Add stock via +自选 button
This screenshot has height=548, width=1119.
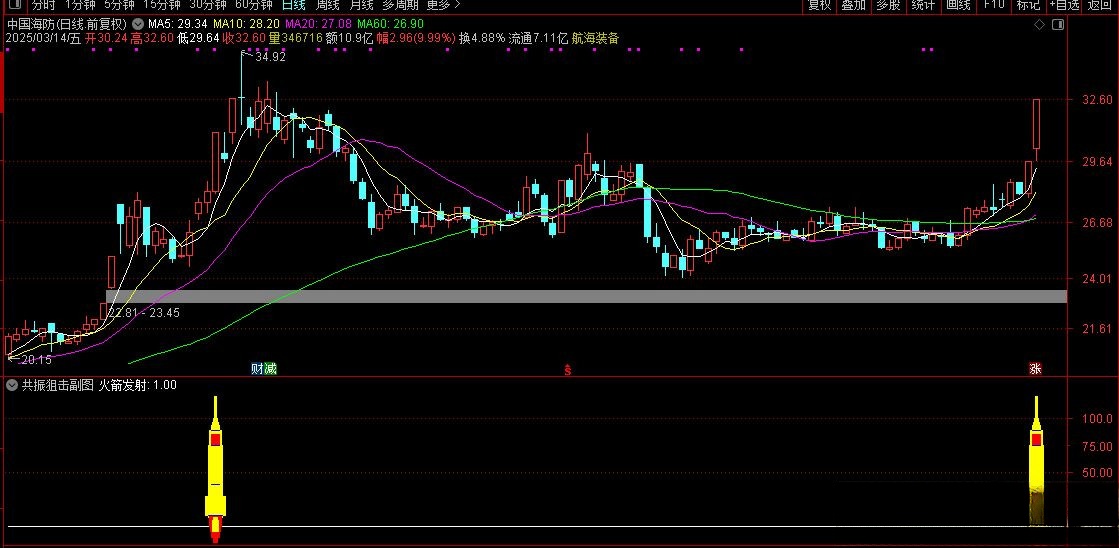[1063, 5]
